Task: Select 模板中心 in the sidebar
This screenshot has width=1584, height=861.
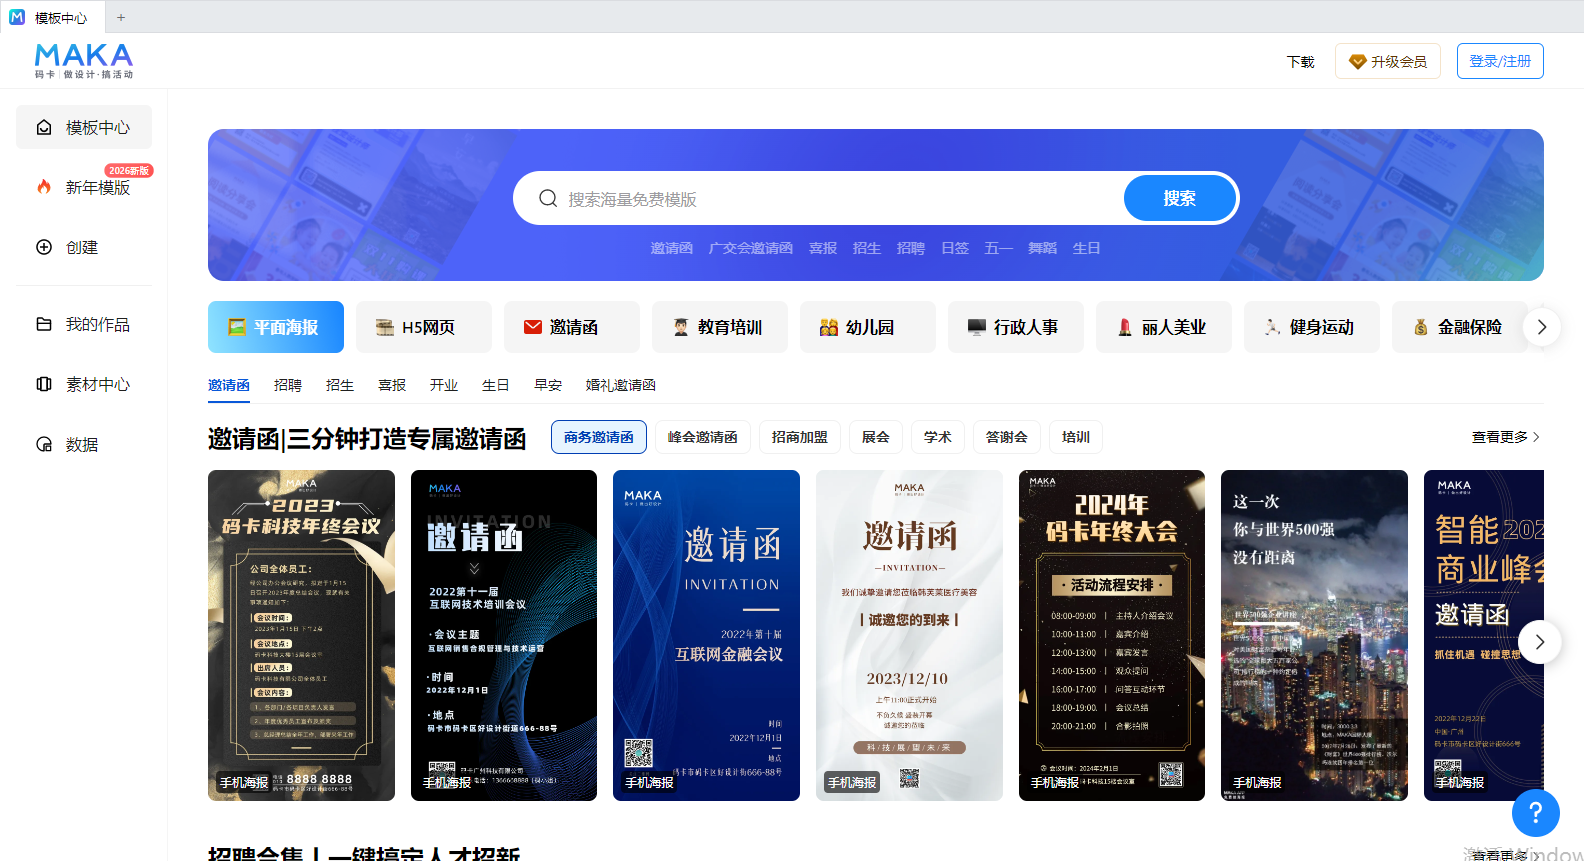Action: (x=84, y=128)
